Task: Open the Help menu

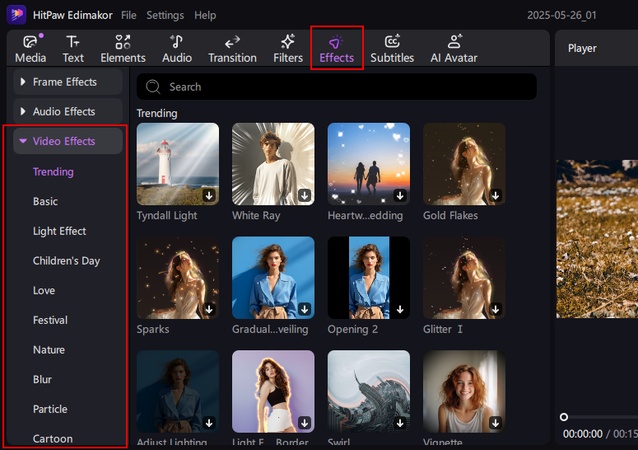Action: [x=205, y=15]
